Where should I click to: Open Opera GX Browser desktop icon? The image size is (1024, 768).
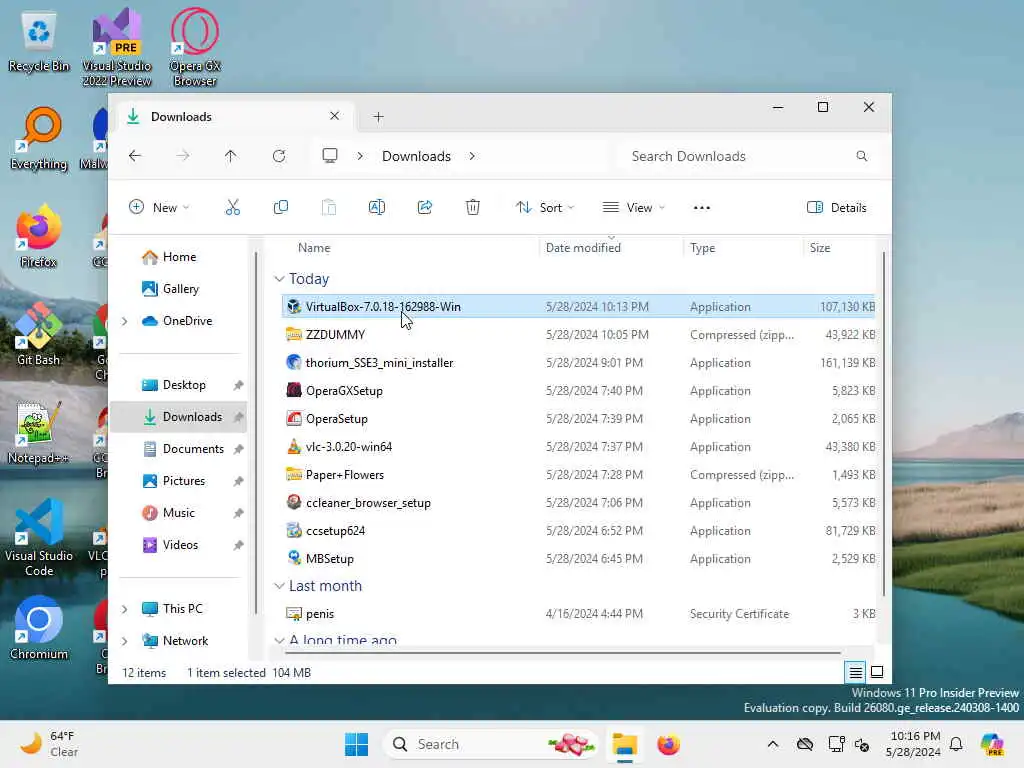(x=195, y=48)
